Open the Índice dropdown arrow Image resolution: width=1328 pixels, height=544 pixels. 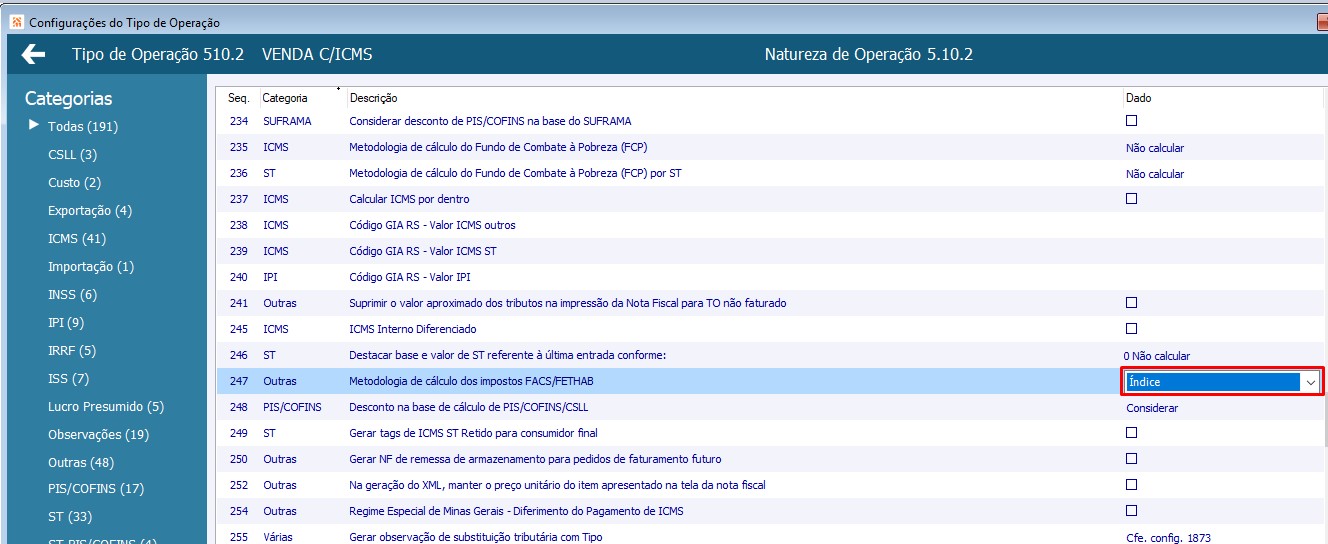pos(1310,382)
